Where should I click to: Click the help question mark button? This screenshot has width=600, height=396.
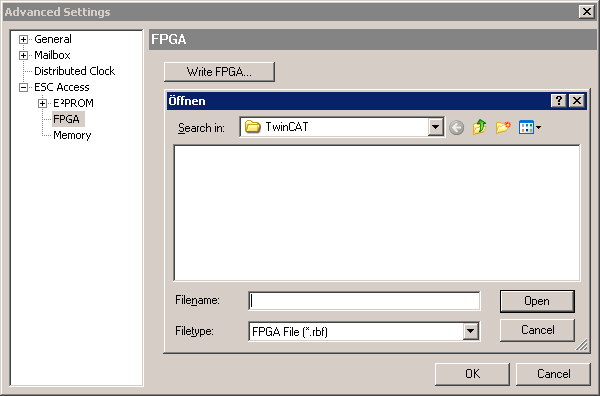(x=559, y=101)
